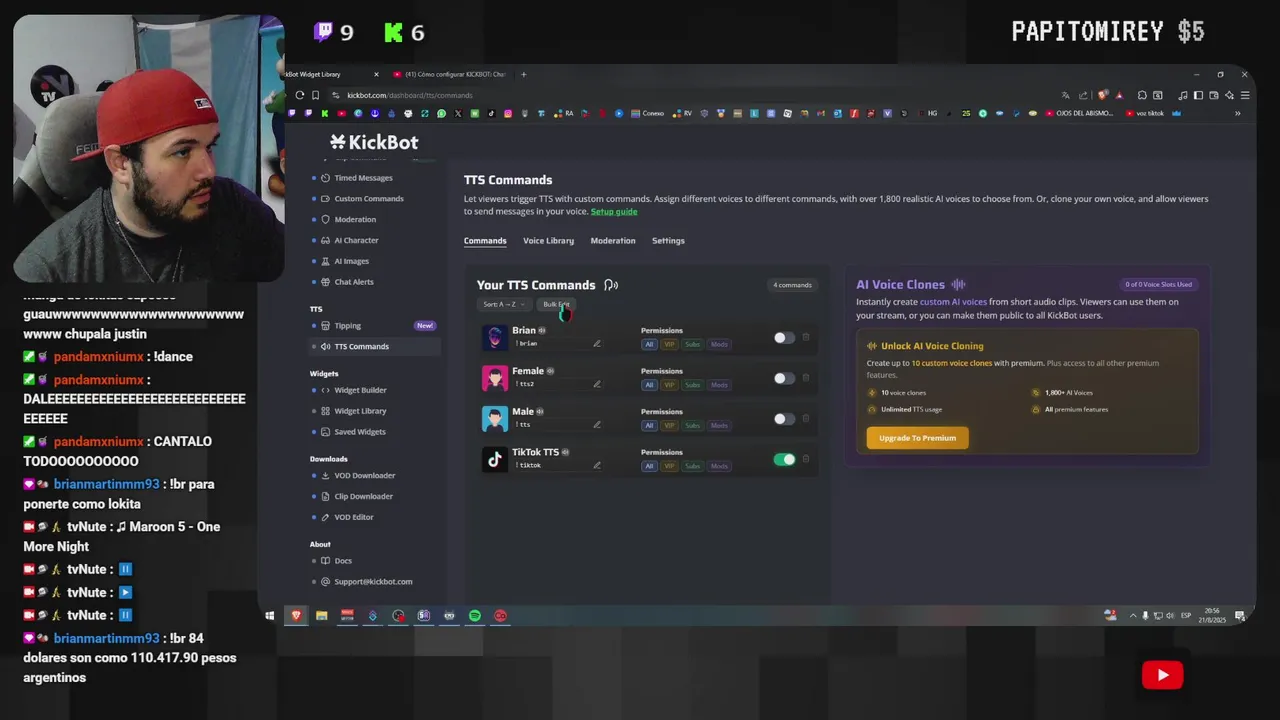Toggle VIP permission for Female

[x=669, y=385]
